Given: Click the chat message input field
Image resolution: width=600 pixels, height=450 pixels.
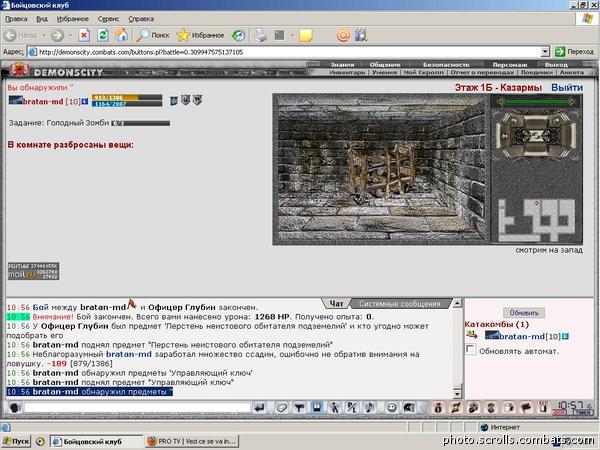Looking at the screenshot, I should click(x=137, y=408).
